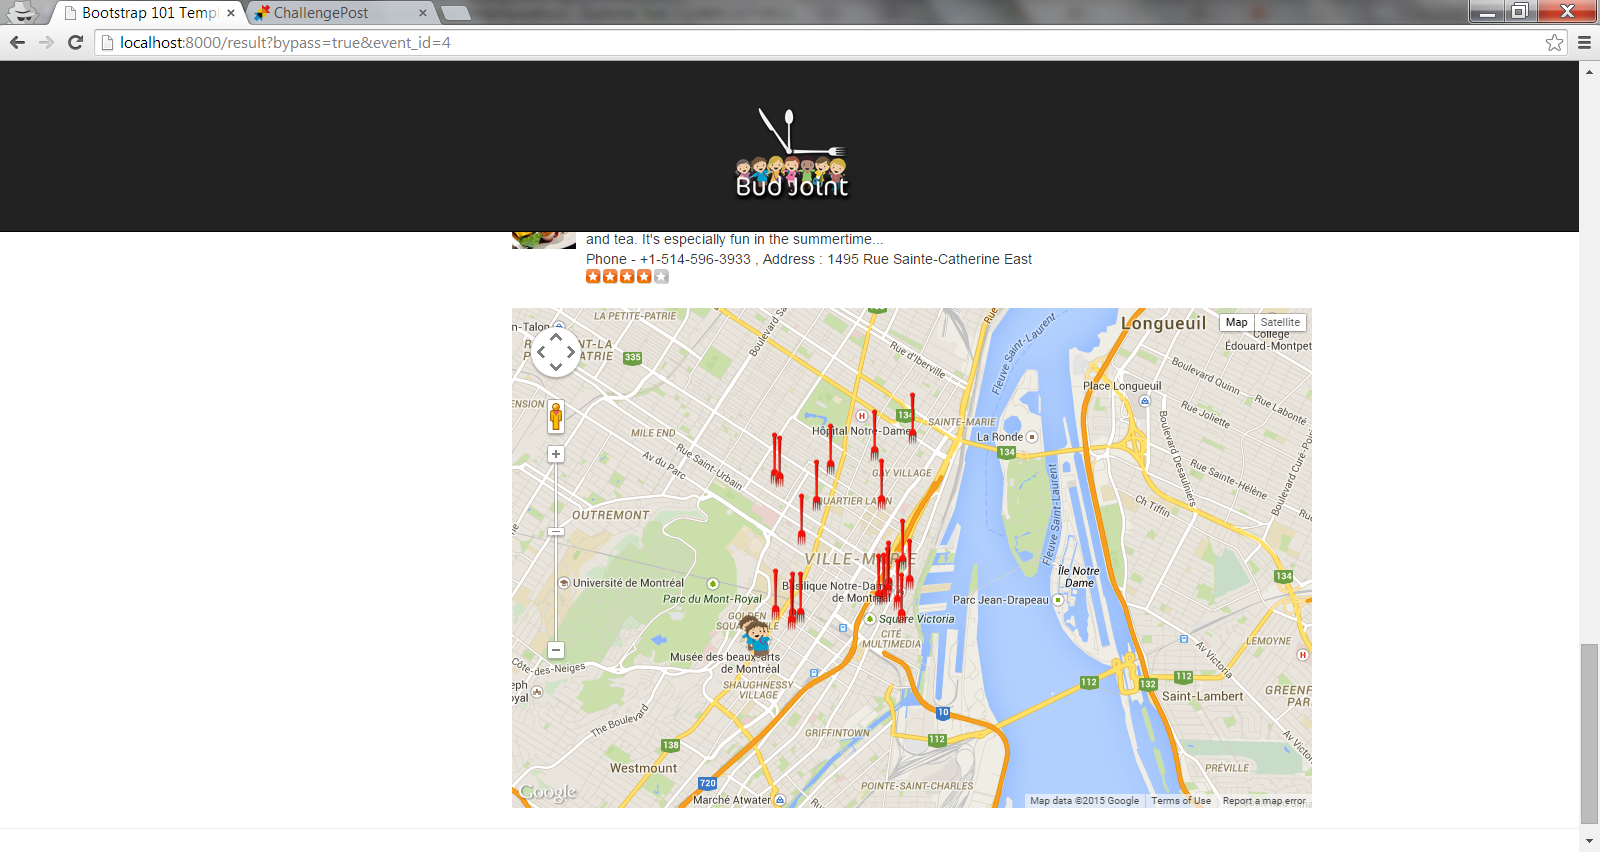The image size is (1600, 852).
Task: Restore the browser window size
Action: tap(1520, 11)
